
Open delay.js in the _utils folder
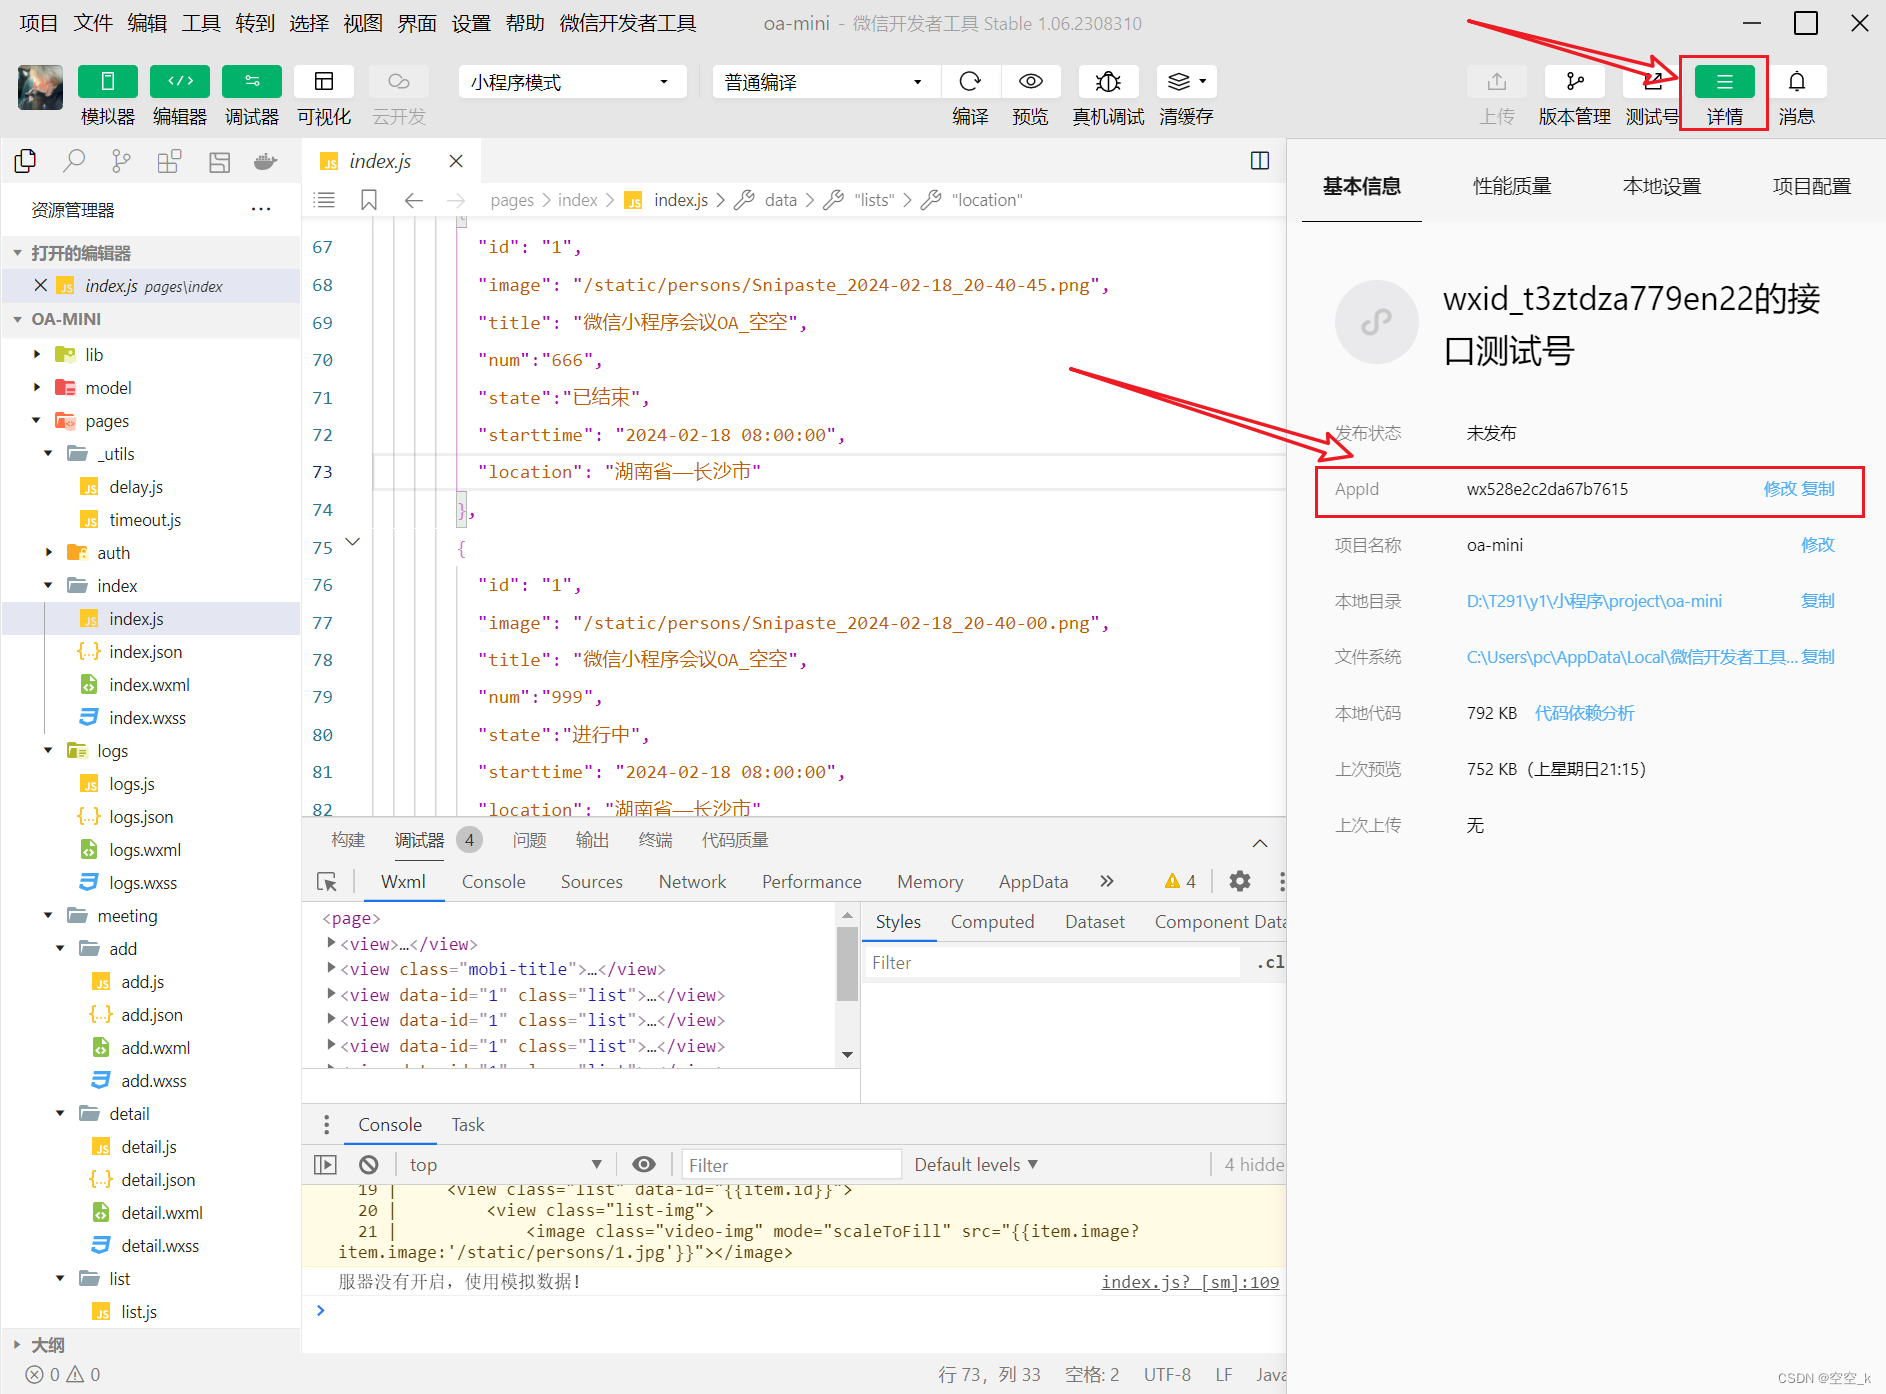(x=136, y=486)
